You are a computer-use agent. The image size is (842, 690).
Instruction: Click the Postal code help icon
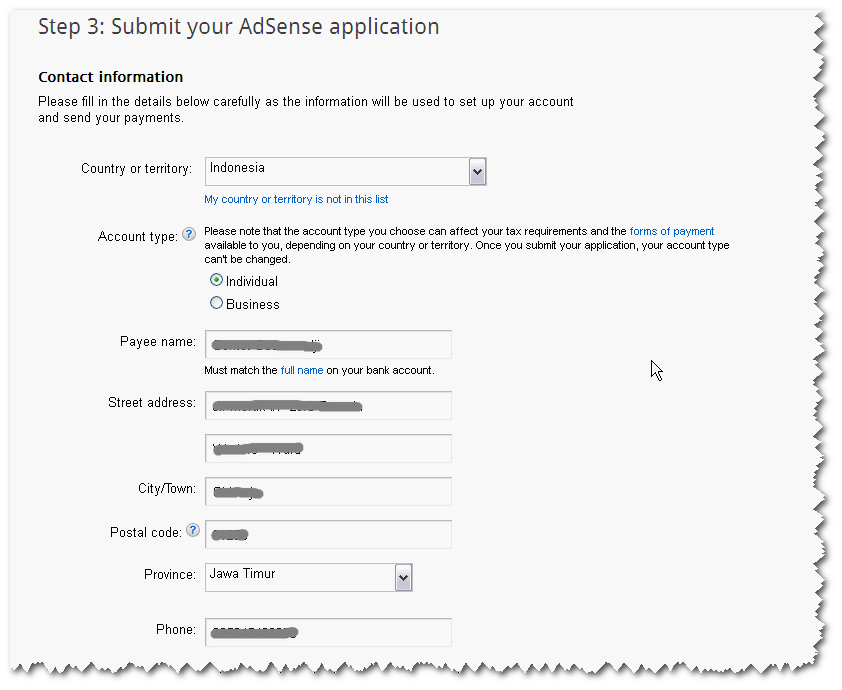point(192,531)
